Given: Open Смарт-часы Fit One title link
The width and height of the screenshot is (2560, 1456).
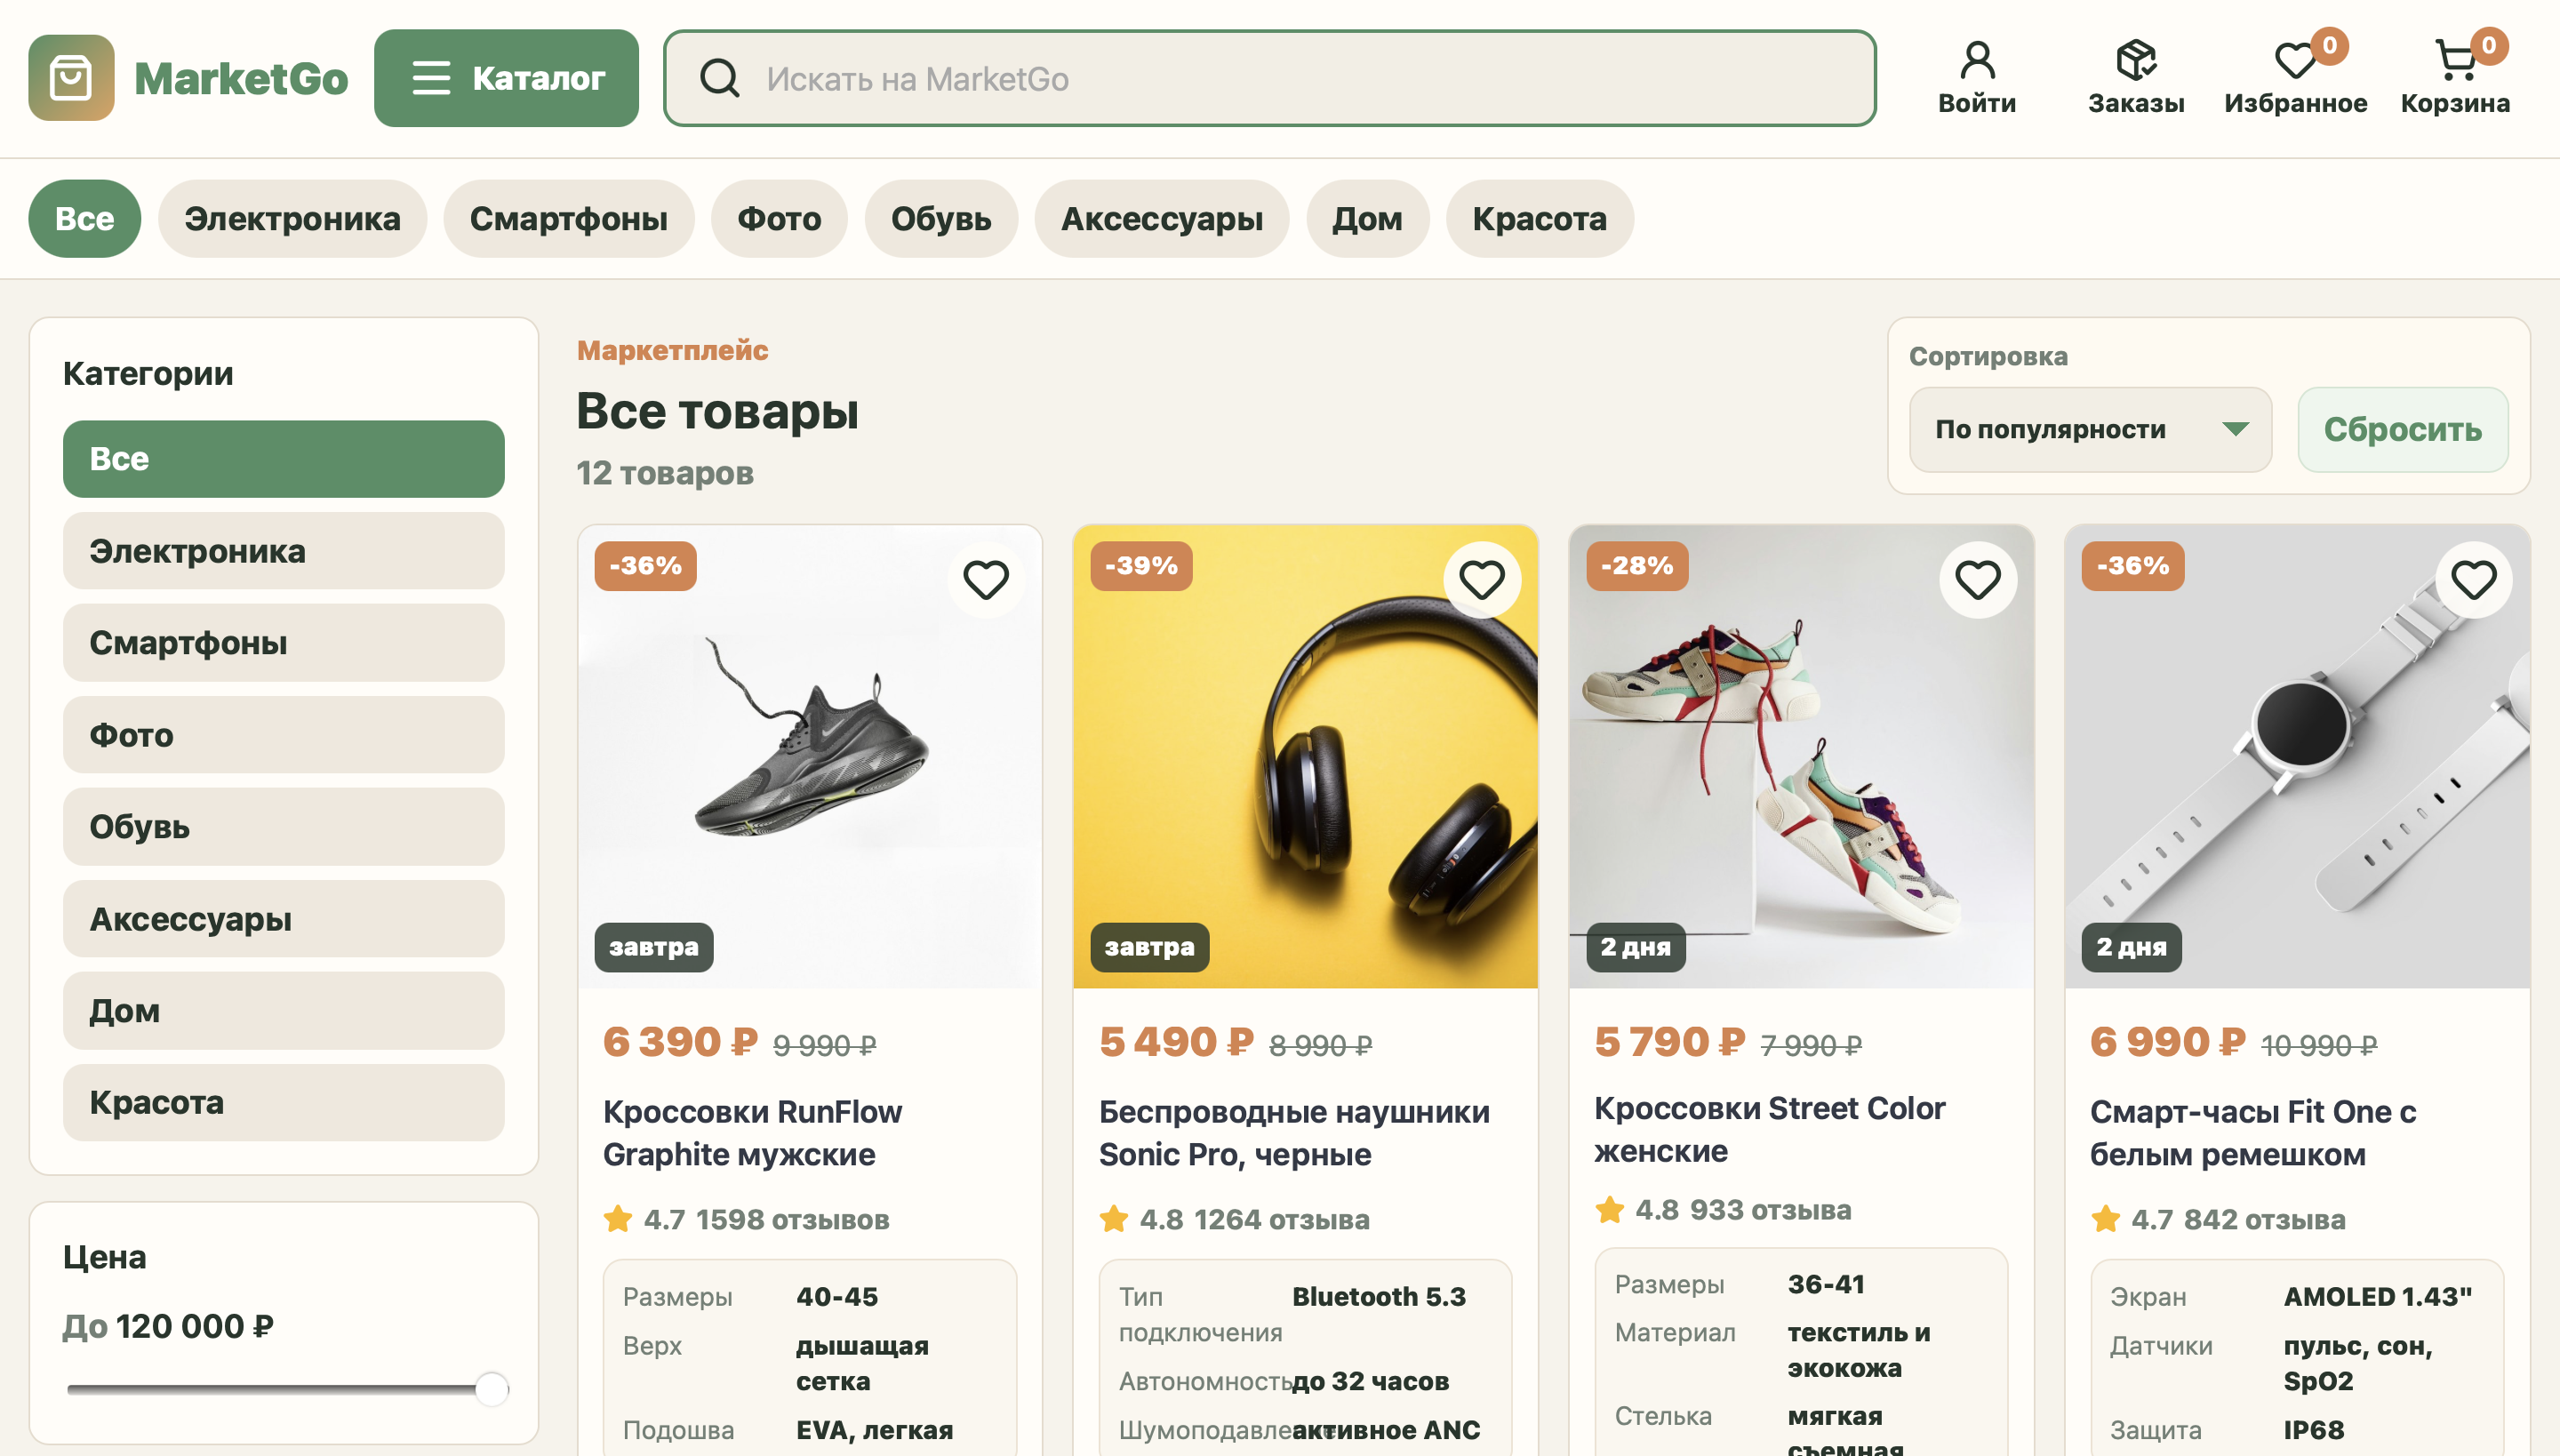Looking at the screenshot, I should pos(2253,1133).
